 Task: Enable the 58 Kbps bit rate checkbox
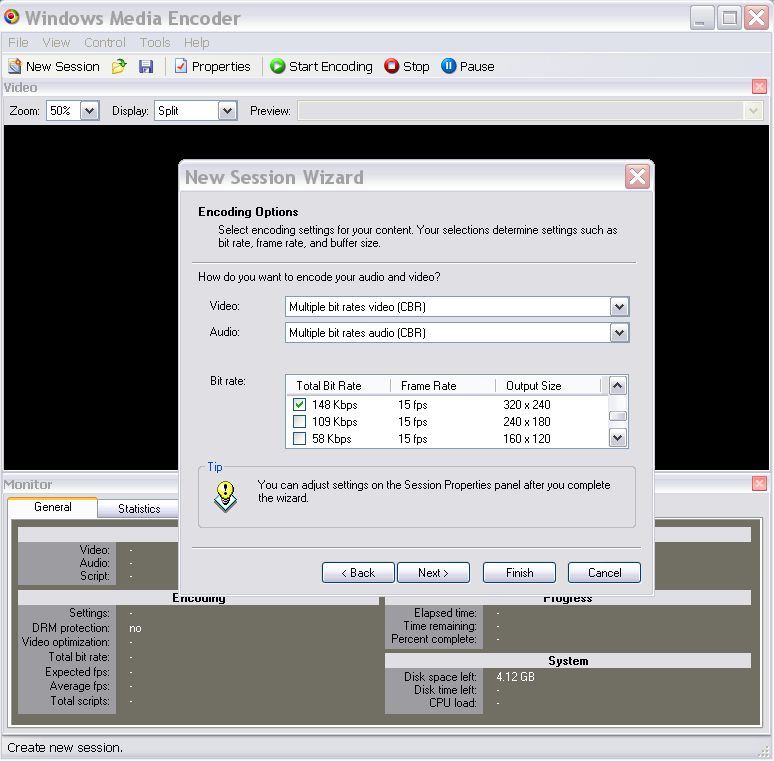pyautogui.click(x=299, y=438)
